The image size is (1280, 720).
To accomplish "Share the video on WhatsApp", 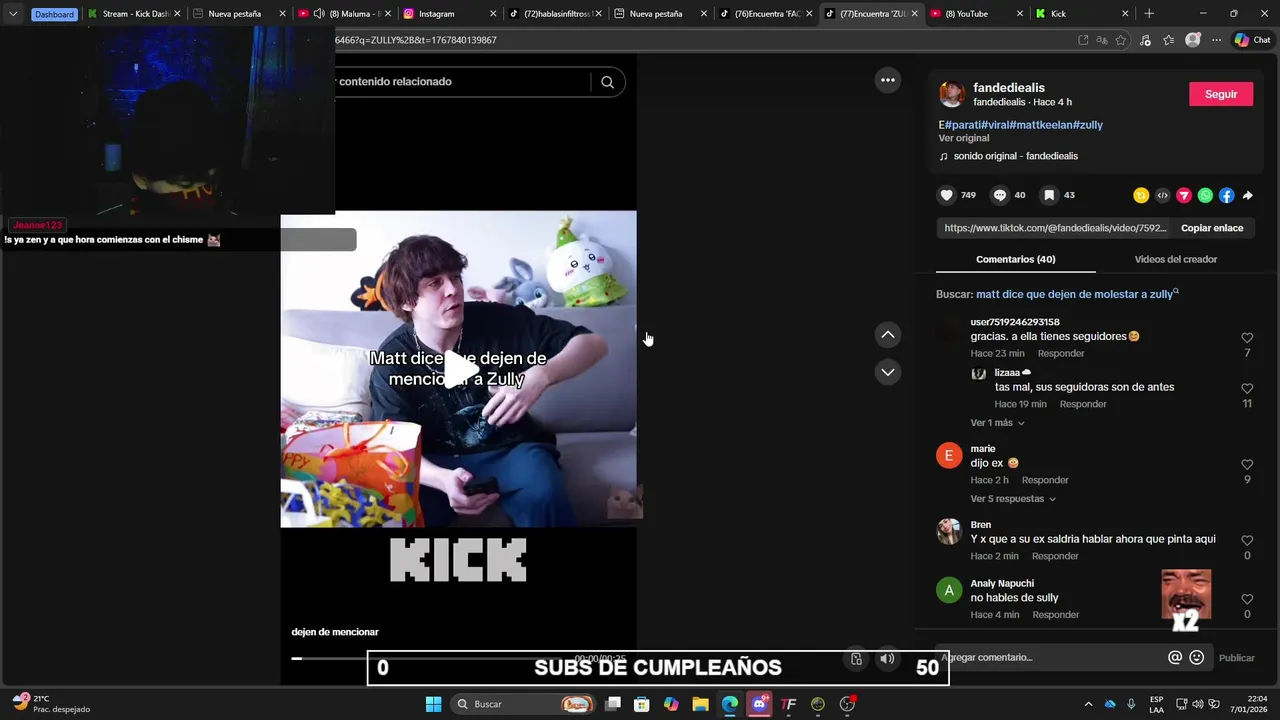I will (1205, 195).
